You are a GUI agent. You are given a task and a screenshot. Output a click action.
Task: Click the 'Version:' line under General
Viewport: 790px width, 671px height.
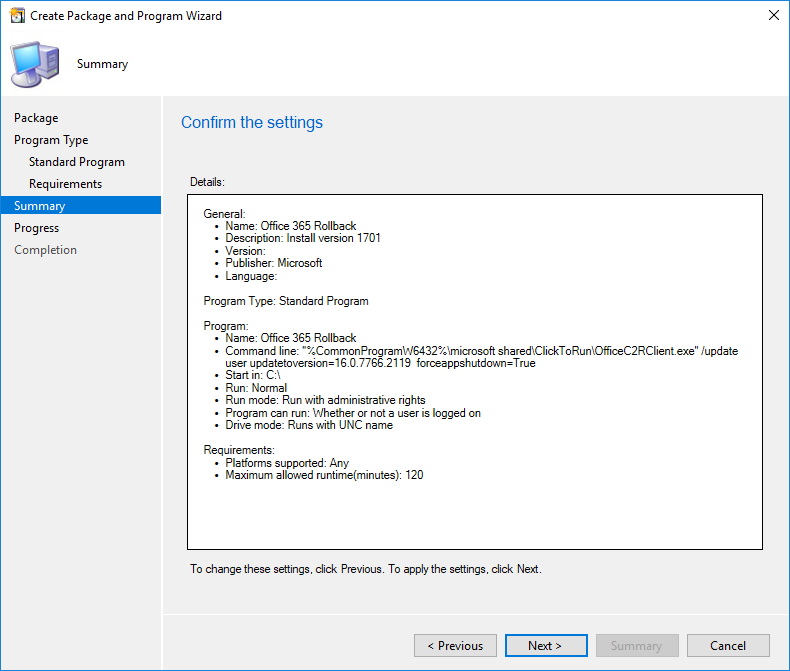[245, 251]
